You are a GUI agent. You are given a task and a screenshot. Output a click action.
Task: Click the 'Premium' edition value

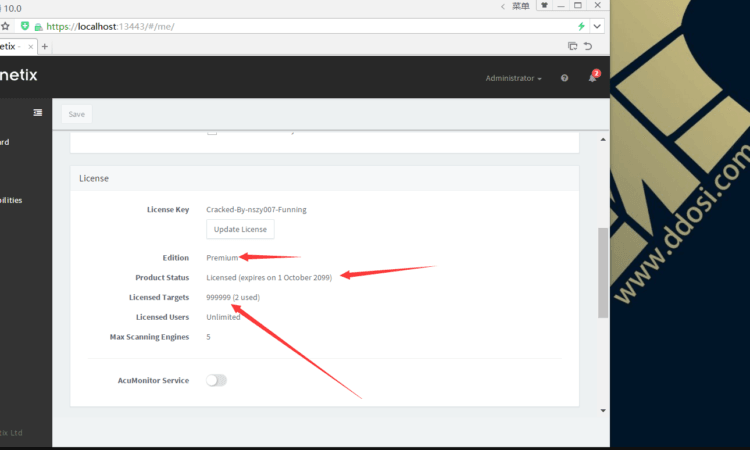tap(222, 258)
